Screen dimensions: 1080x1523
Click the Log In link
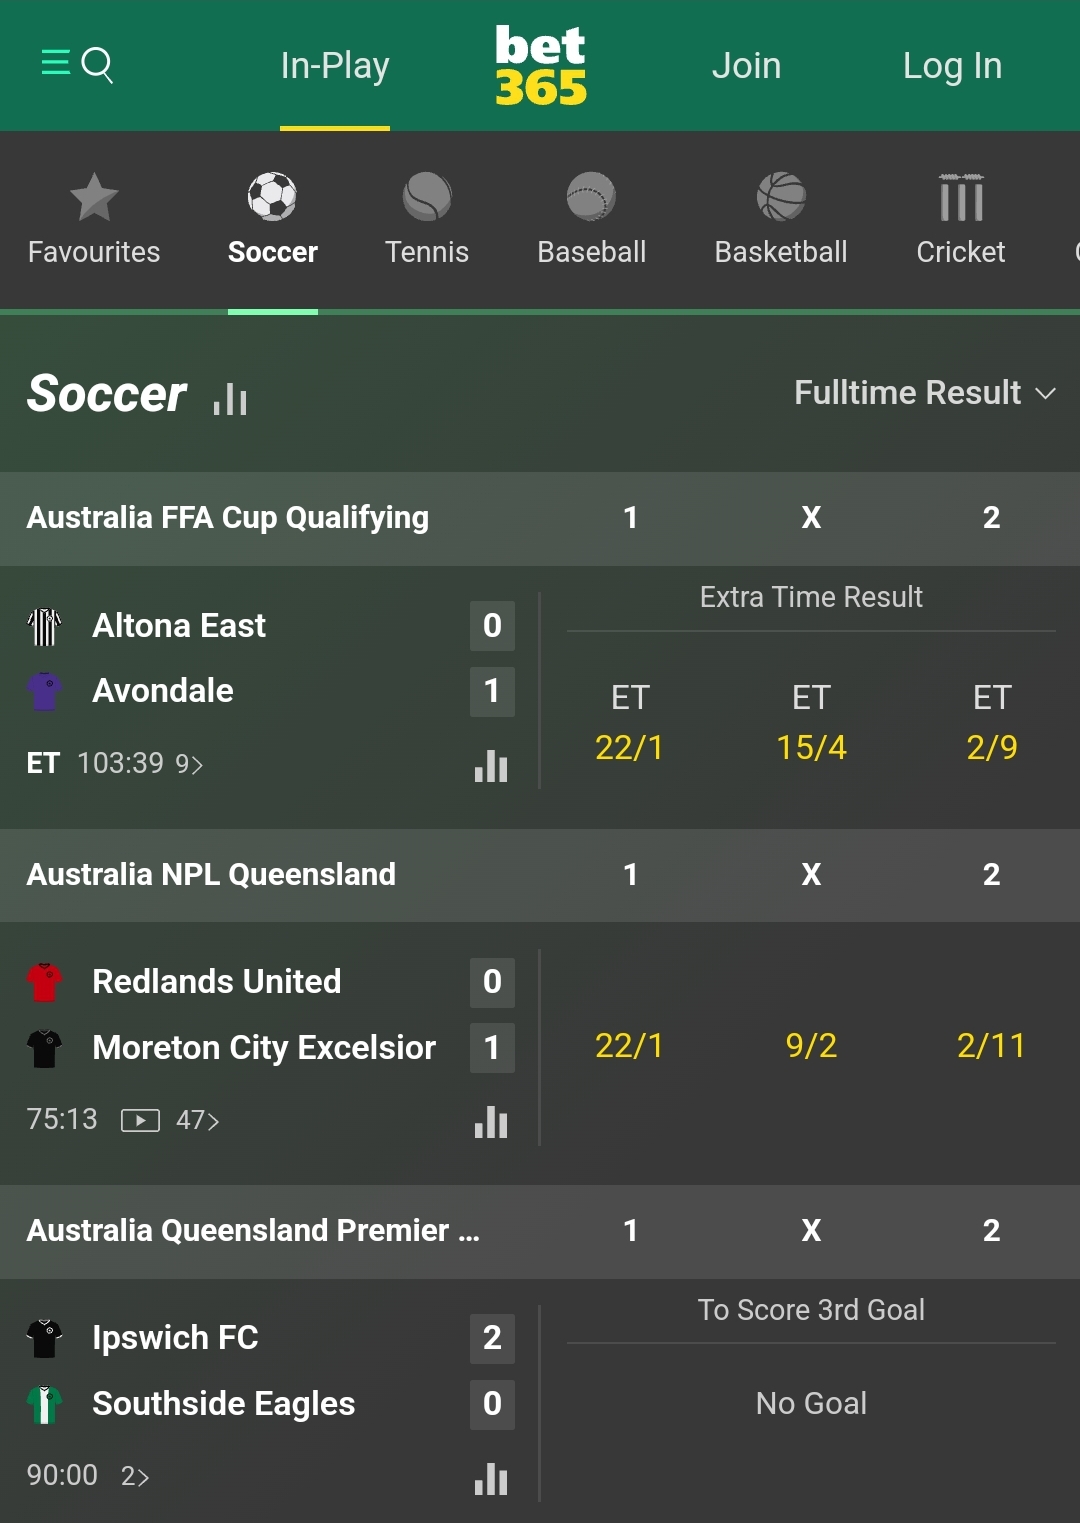click(x=951, y=65)
